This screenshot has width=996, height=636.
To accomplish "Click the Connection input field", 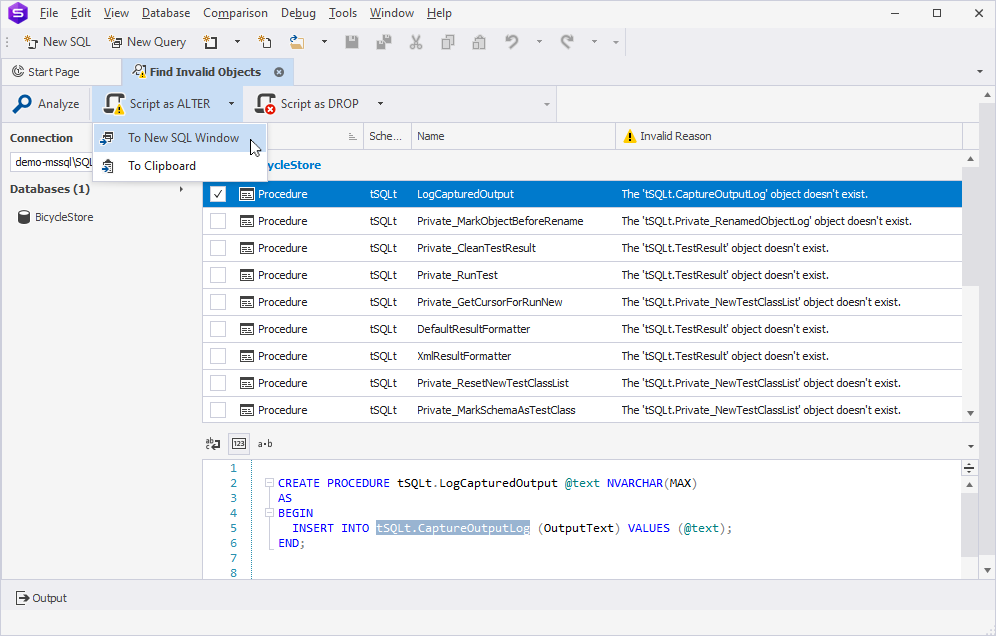I will pos(52,162).
